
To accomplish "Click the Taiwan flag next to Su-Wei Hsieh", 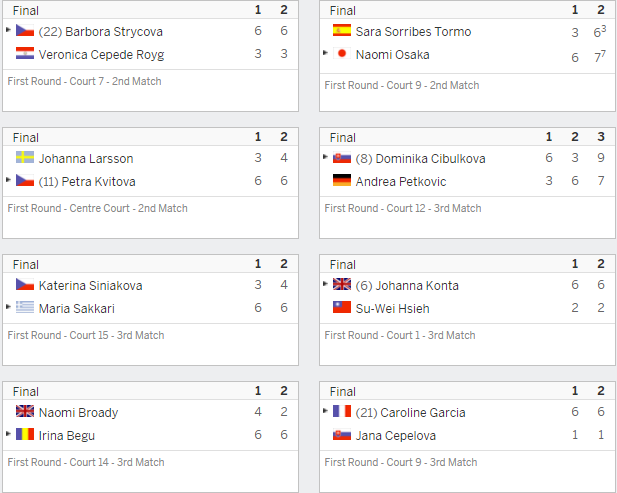I will [x=342, y=307].
